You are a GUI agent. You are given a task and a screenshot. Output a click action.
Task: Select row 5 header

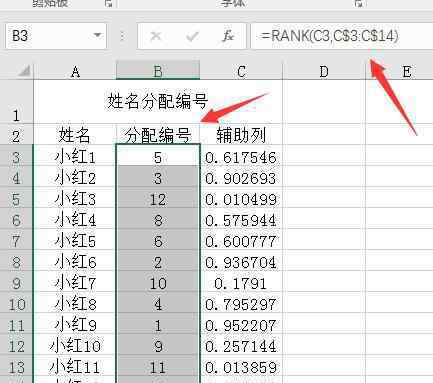[16, 197]
